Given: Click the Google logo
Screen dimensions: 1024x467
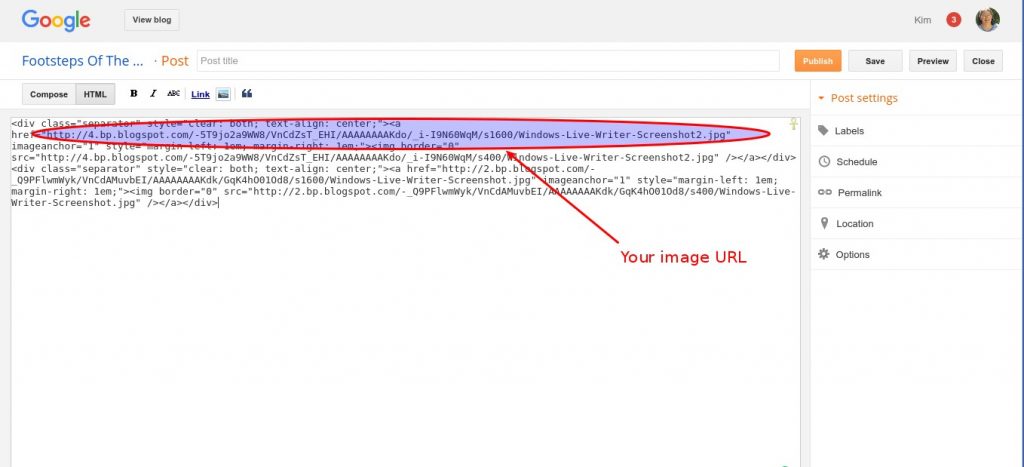Looking at the screenshot, I should pyautogui.click(x=56, y=20).
